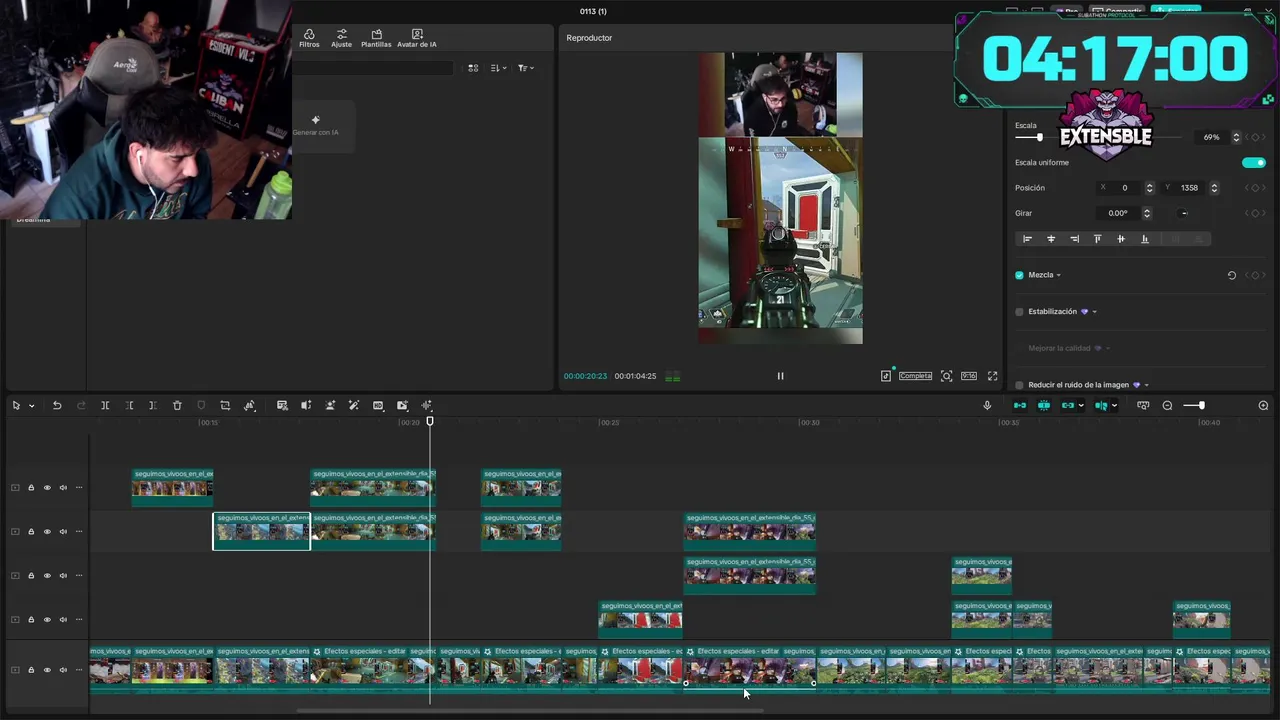Toggle preview axis on timeline
Viewport: 1280px width, 720px height.
1101,405
